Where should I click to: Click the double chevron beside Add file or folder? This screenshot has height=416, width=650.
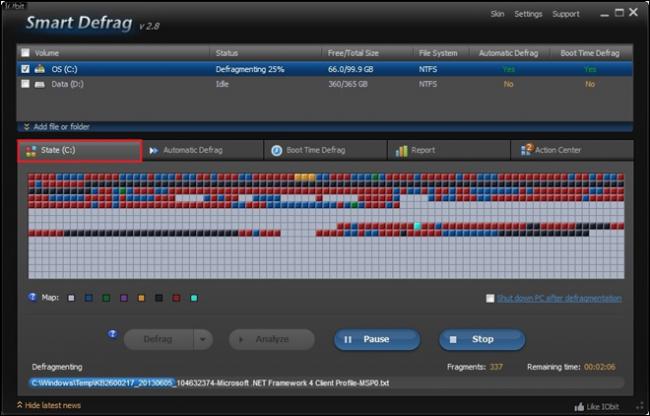coord(27,127)
